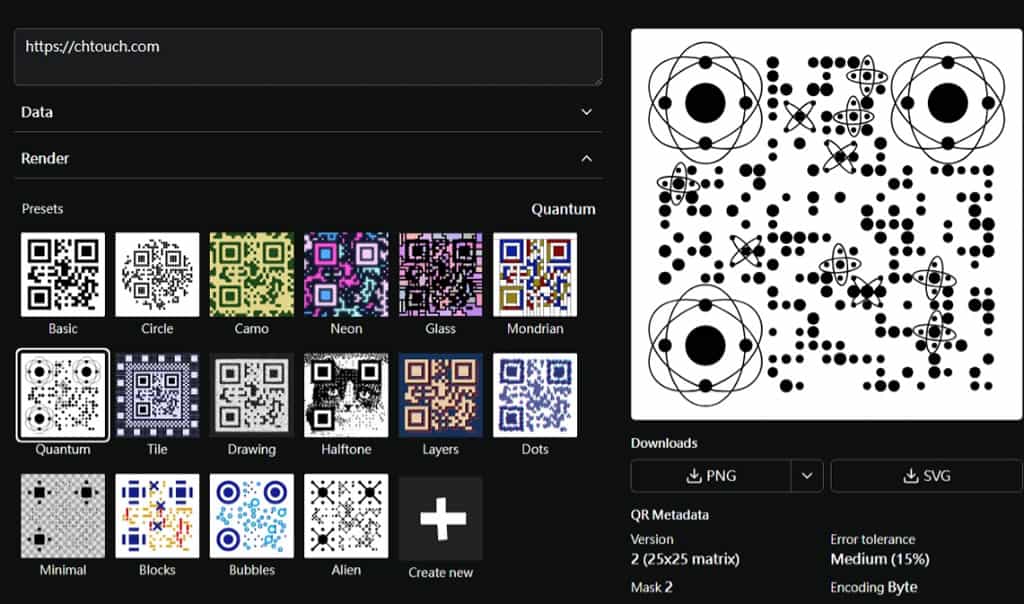Click the "Mask 2" metadata value

point(651,587)
